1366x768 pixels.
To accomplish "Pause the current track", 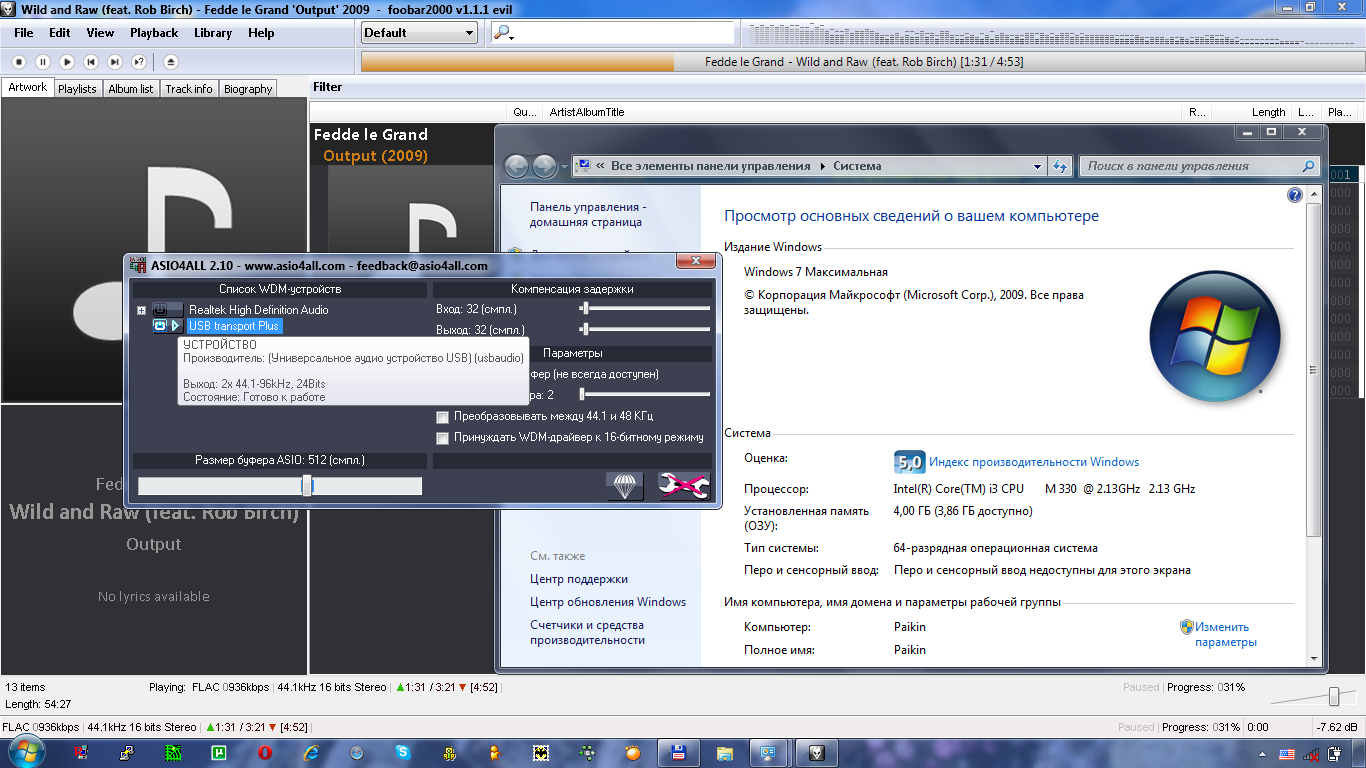I will tap(43, 62).
